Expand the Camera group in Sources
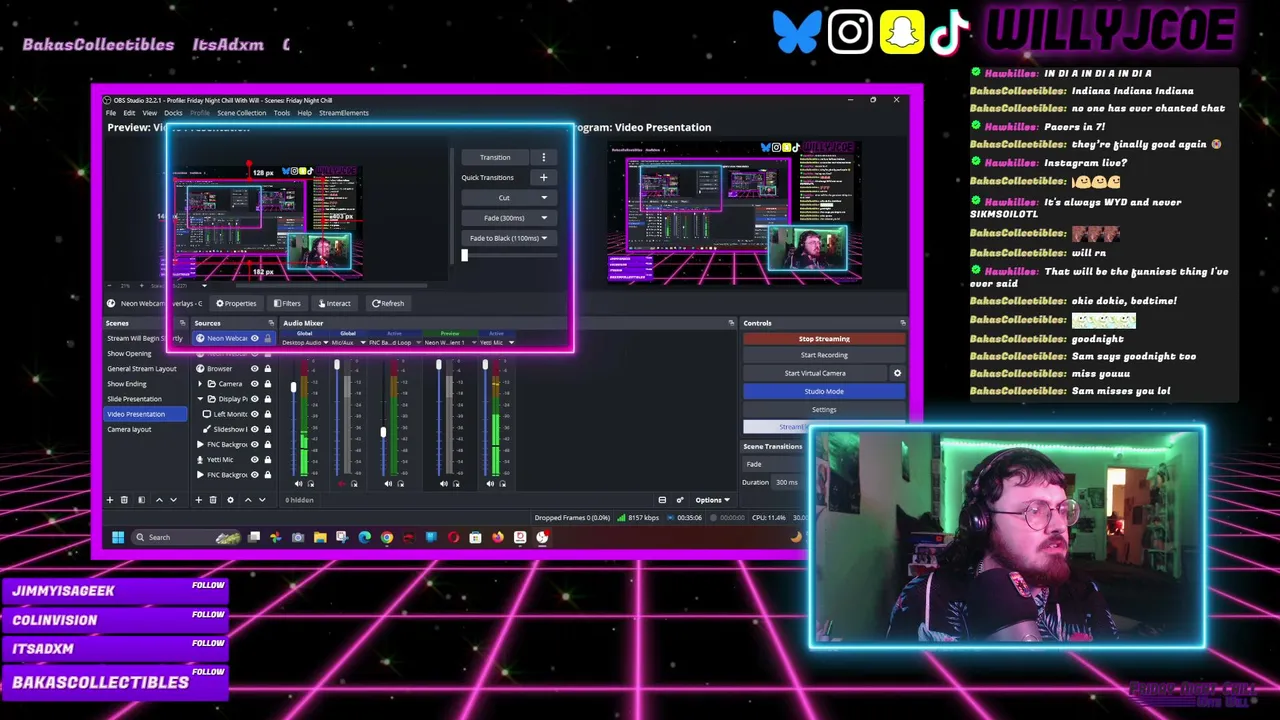This screenshot has height=720, width=1280. 200,384
